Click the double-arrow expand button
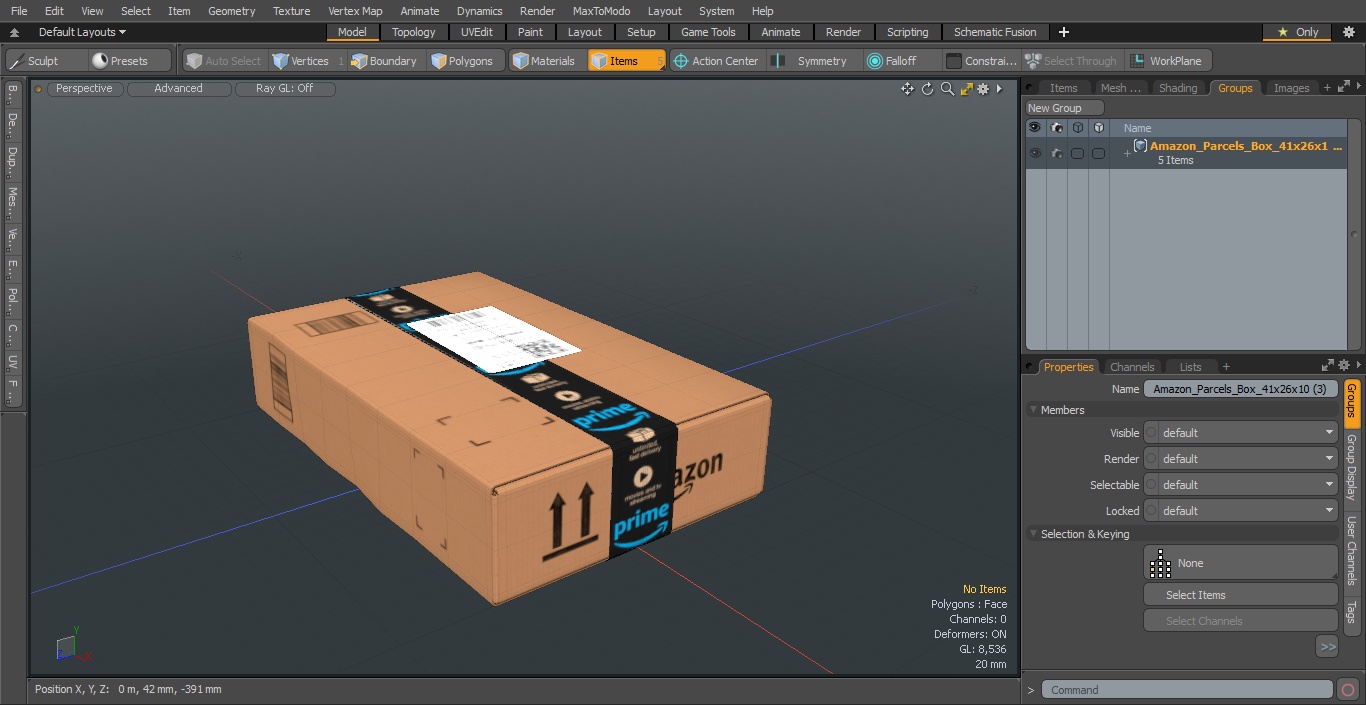1366x705 pixels. (1327, 647)
